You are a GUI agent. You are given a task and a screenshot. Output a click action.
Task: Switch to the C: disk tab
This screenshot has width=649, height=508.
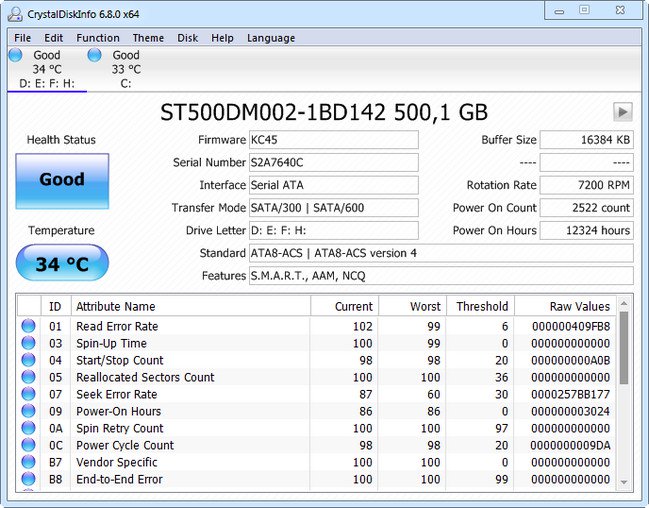(125, 69)
